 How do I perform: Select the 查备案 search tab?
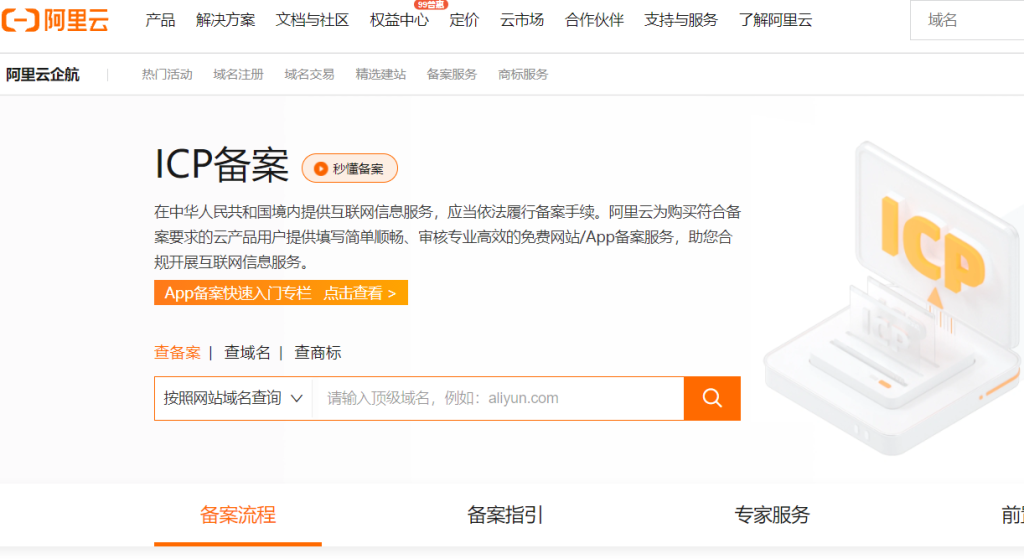click(177, 353)
